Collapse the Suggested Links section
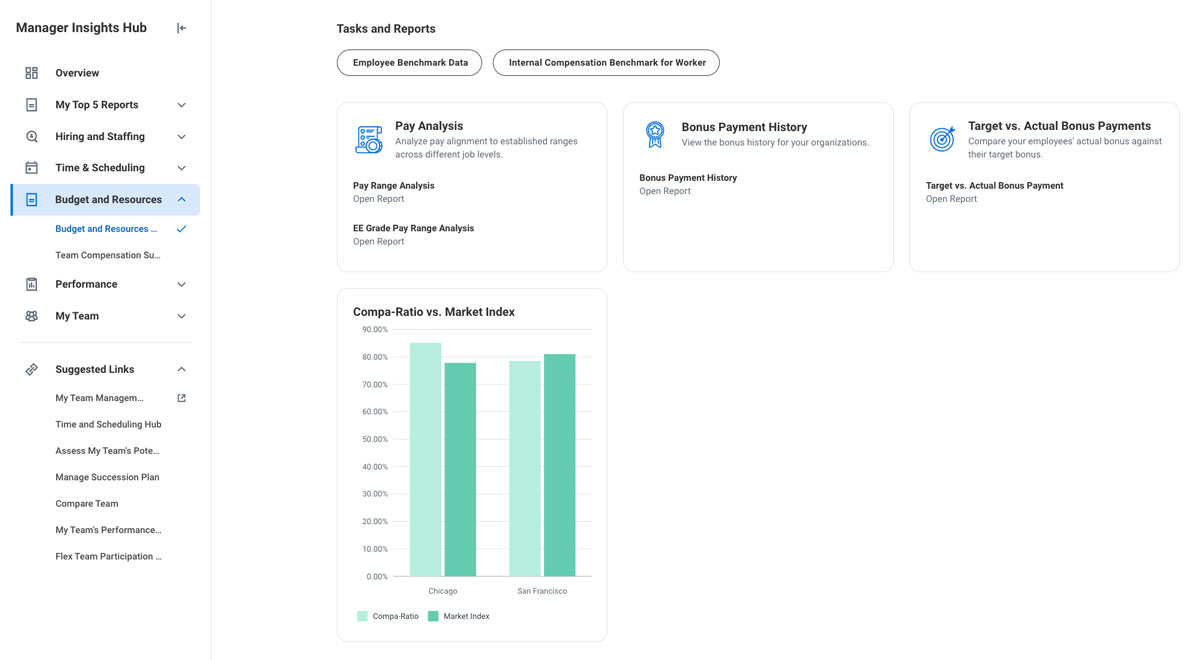1200x660 pixels. (181, 369)
